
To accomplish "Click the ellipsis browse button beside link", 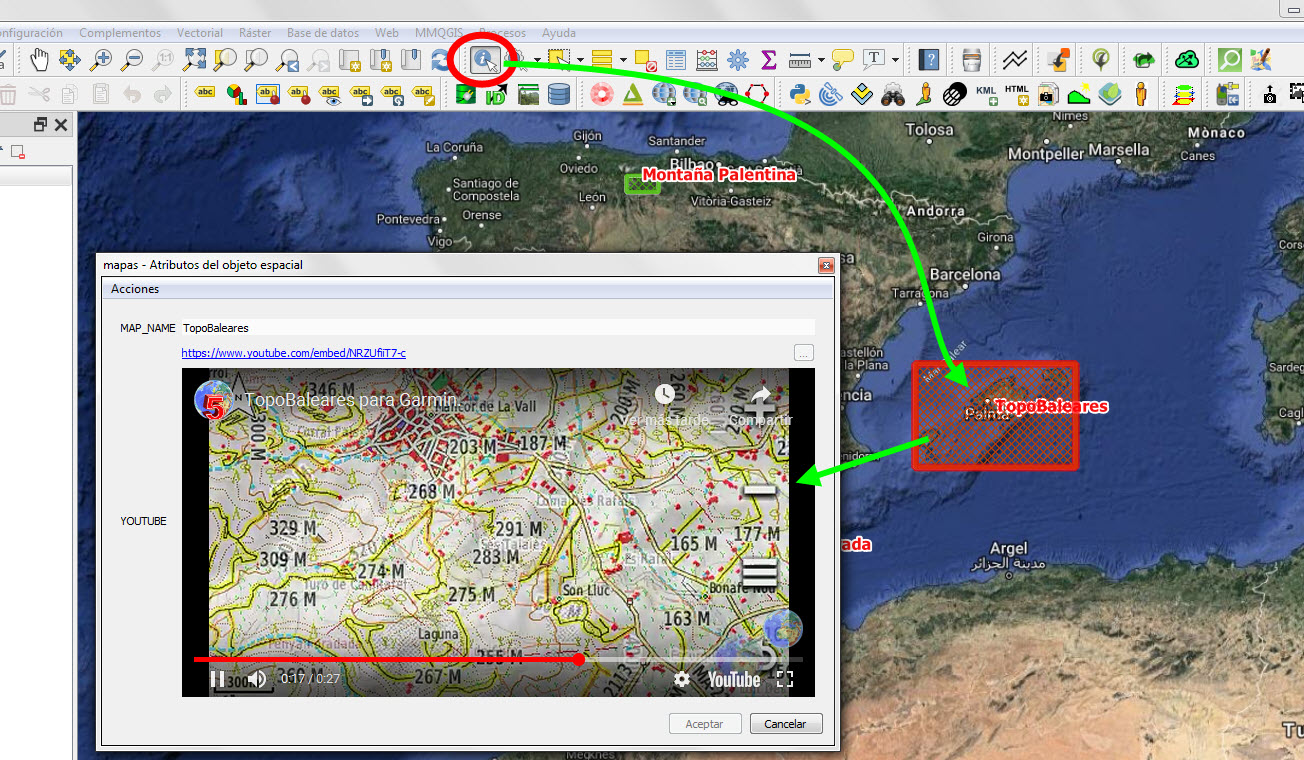I will [804, 352].
